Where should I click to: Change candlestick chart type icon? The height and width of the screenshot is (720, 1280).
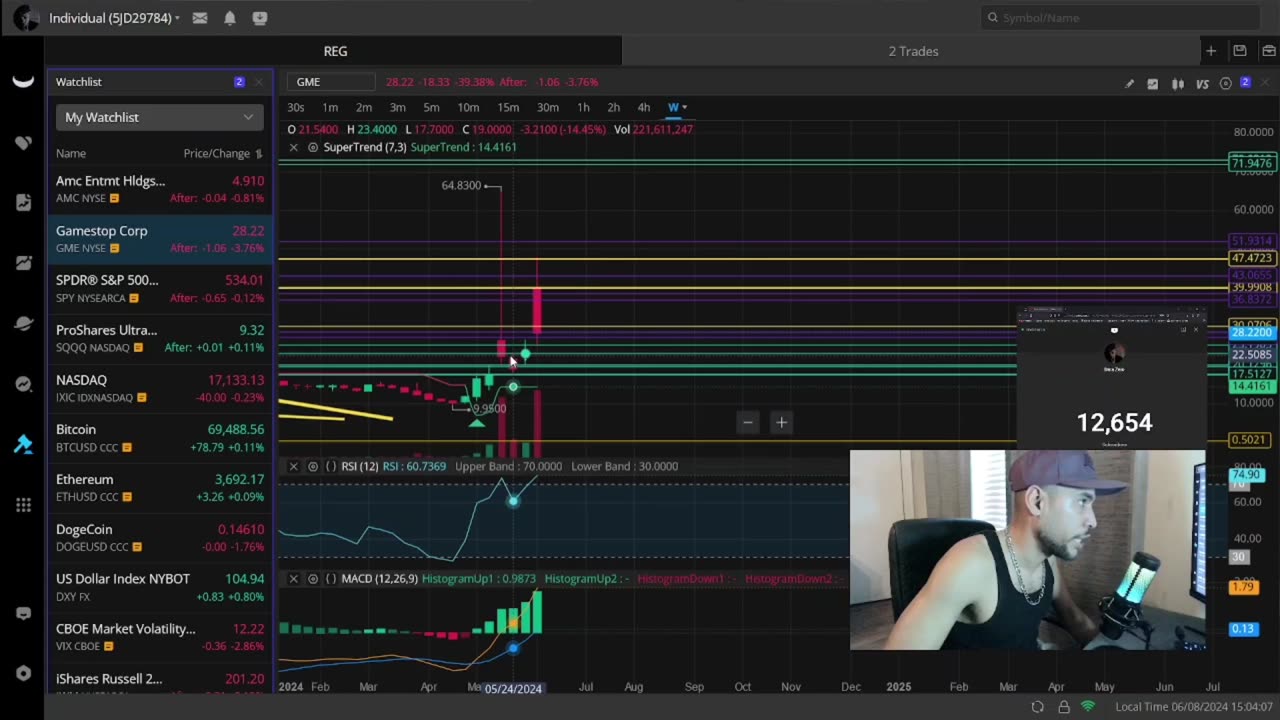(1178, 83)
